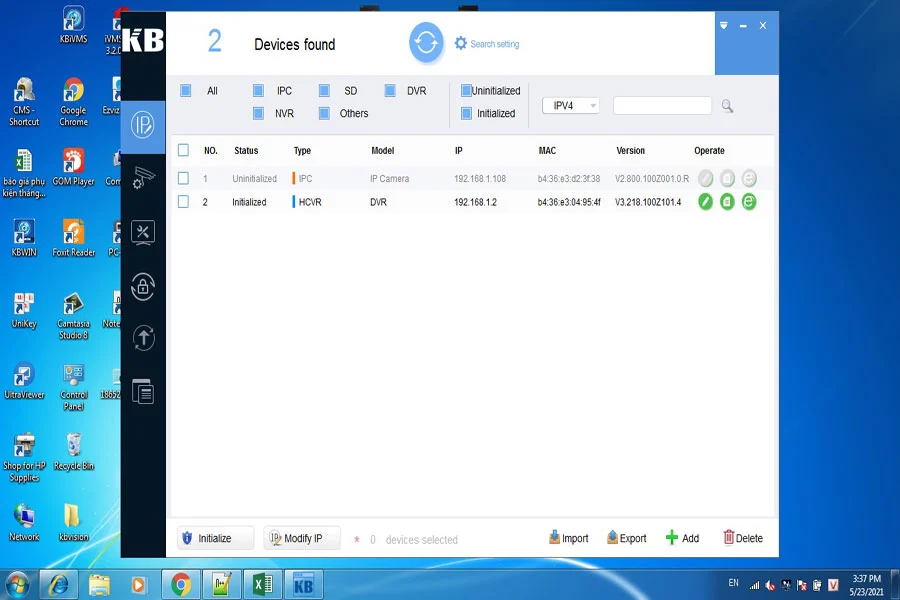Click the Version column header
Image resolution: width=900 pixels, height=600 pixels.
[630, 150]
